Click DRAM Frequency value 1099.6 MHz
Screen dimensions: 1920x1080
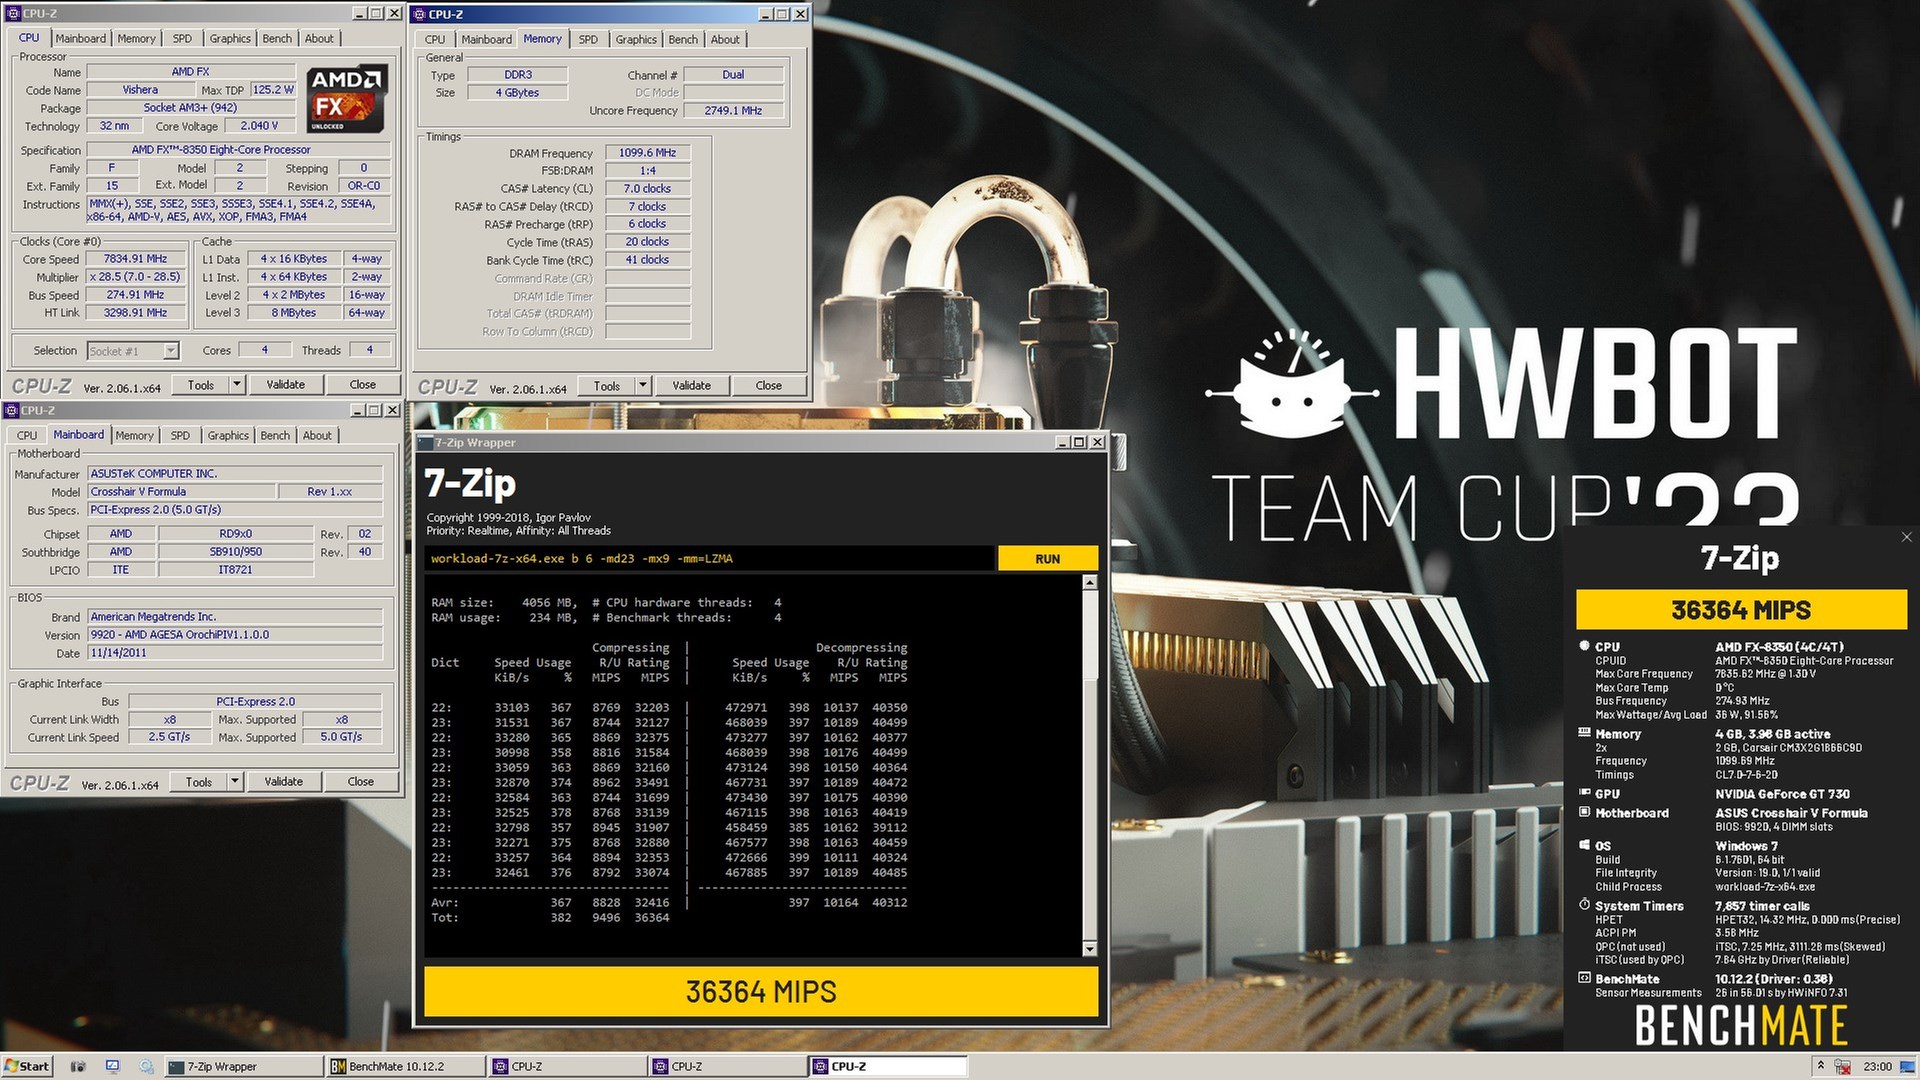(x=647, y=152)
